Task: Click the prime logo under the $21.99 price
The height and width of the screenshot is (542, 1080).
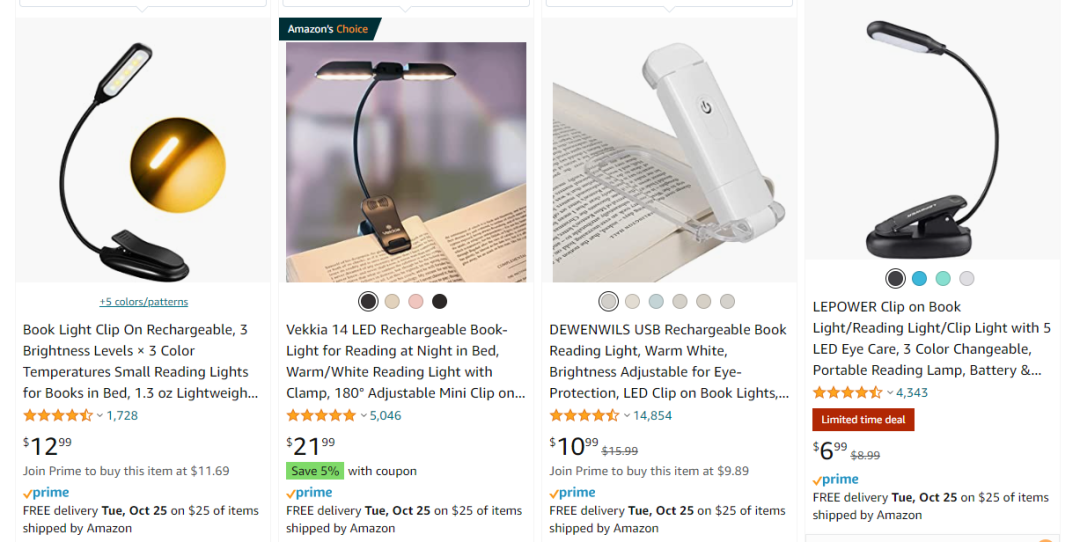Action: click(309, 493)
